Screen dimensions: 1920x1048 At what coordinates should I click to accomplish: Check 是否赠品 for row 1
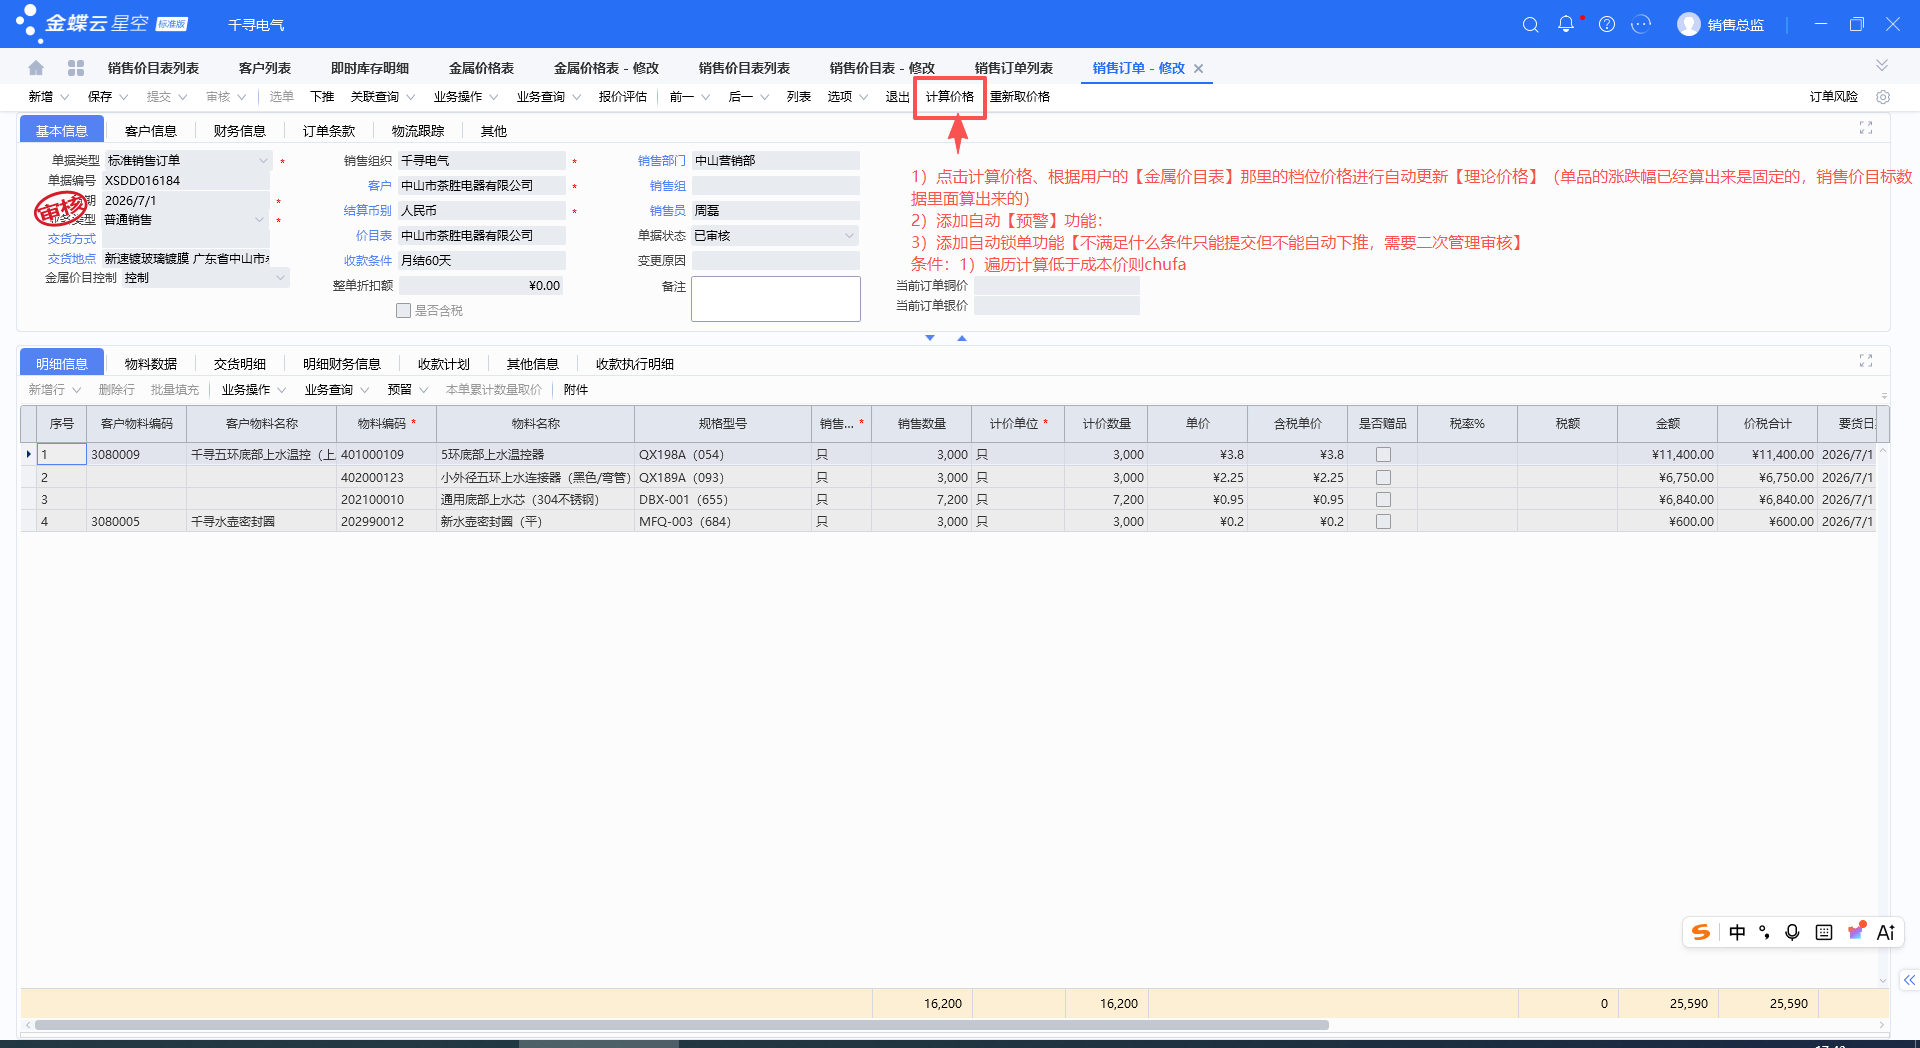tap(1383, 455)
